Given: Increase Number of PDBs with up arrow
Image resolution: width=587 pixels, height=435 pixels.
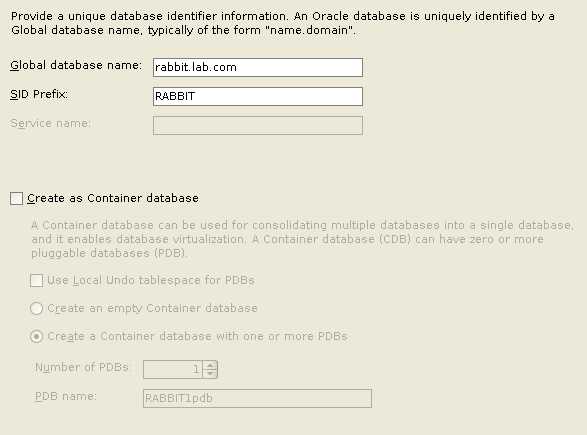Looking at the screenshot, I should point(210,365).
